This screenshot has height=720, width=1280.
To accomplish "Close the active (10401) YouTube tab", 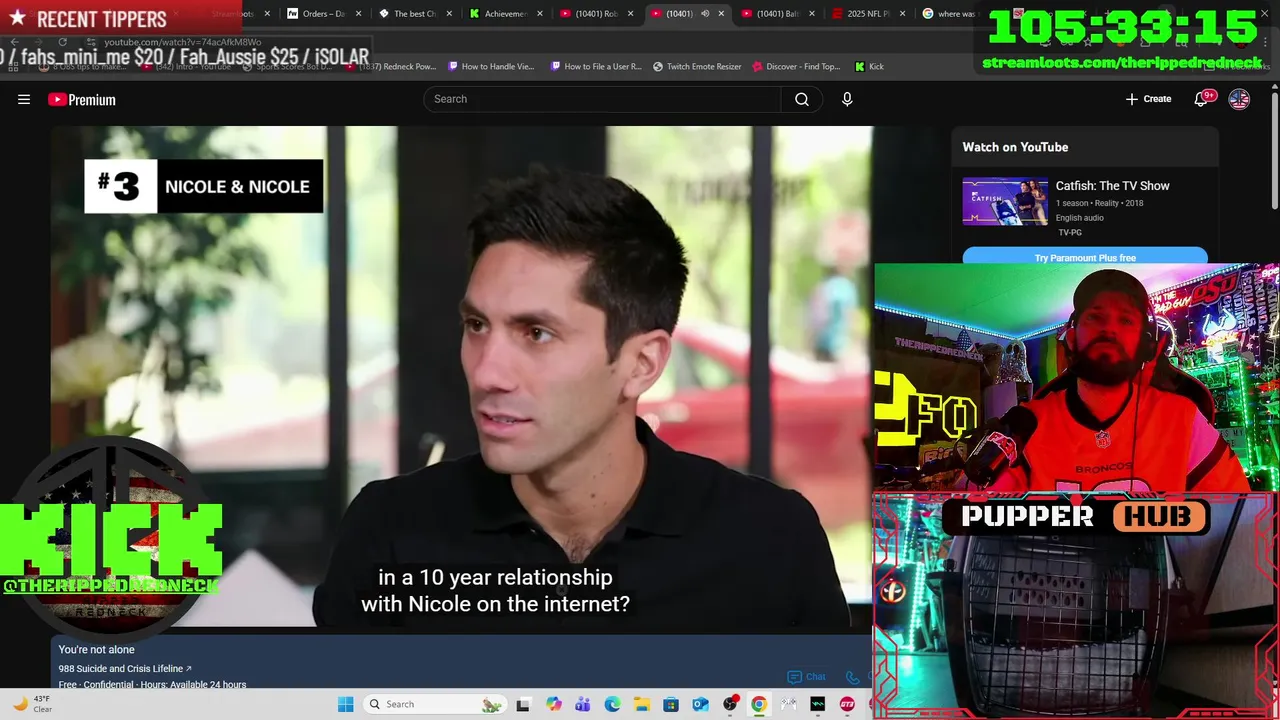I will coord(721,14).
